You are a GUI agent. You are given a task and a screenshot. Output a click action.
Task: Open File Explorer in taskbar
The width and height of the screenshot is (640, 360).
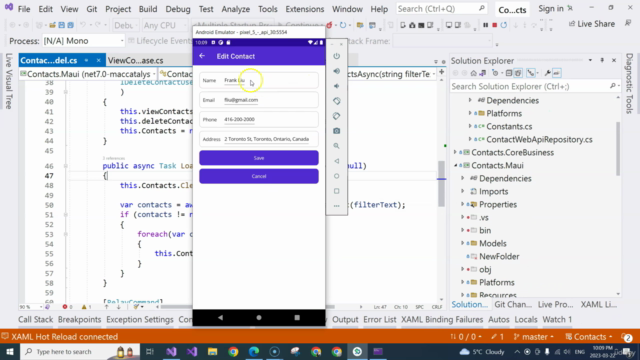point(213,351)
